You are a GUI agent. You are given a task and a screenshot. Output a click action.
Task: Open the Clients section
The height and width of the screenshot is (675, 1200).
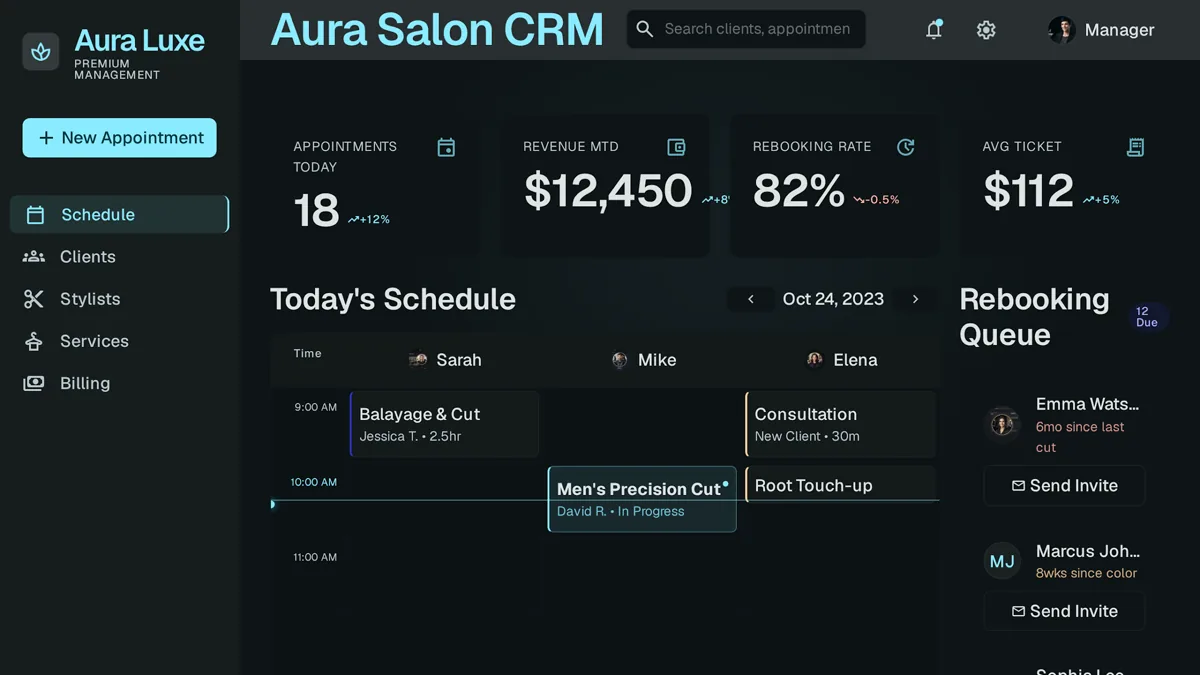click(119, 257)
